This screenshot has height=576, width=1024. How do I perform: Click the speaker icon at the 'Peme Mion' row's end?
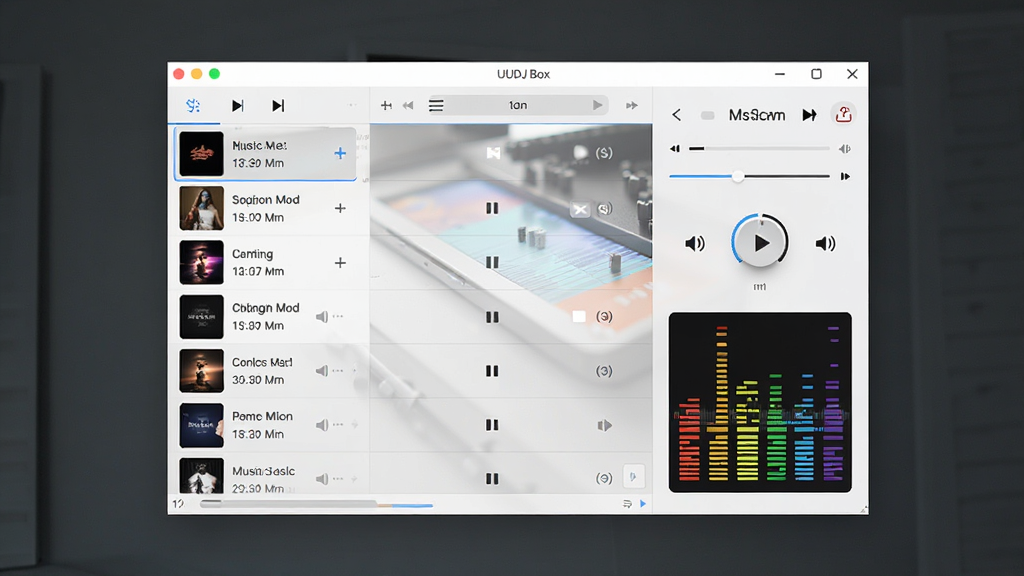point(605,425)
